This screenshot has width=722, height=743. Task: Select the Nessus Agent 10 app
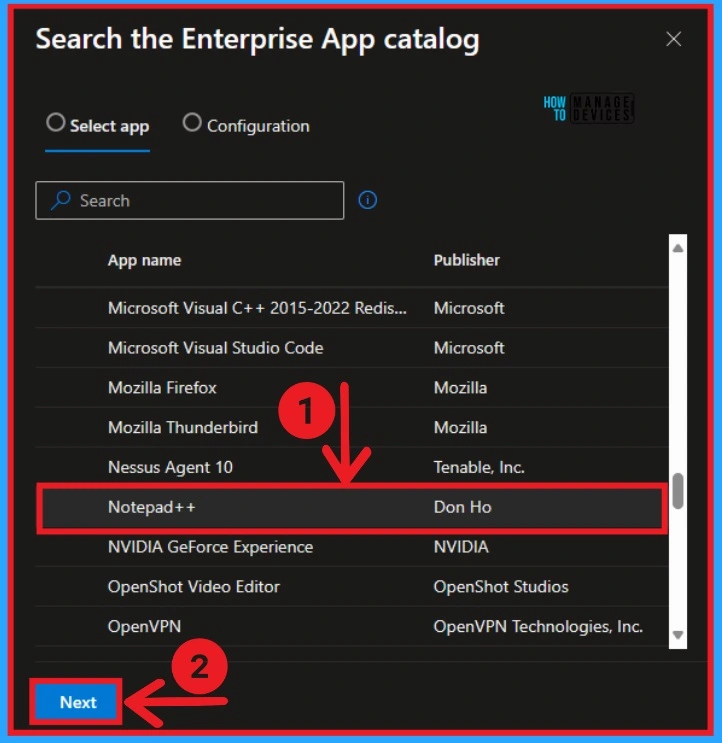click(352, 467)
